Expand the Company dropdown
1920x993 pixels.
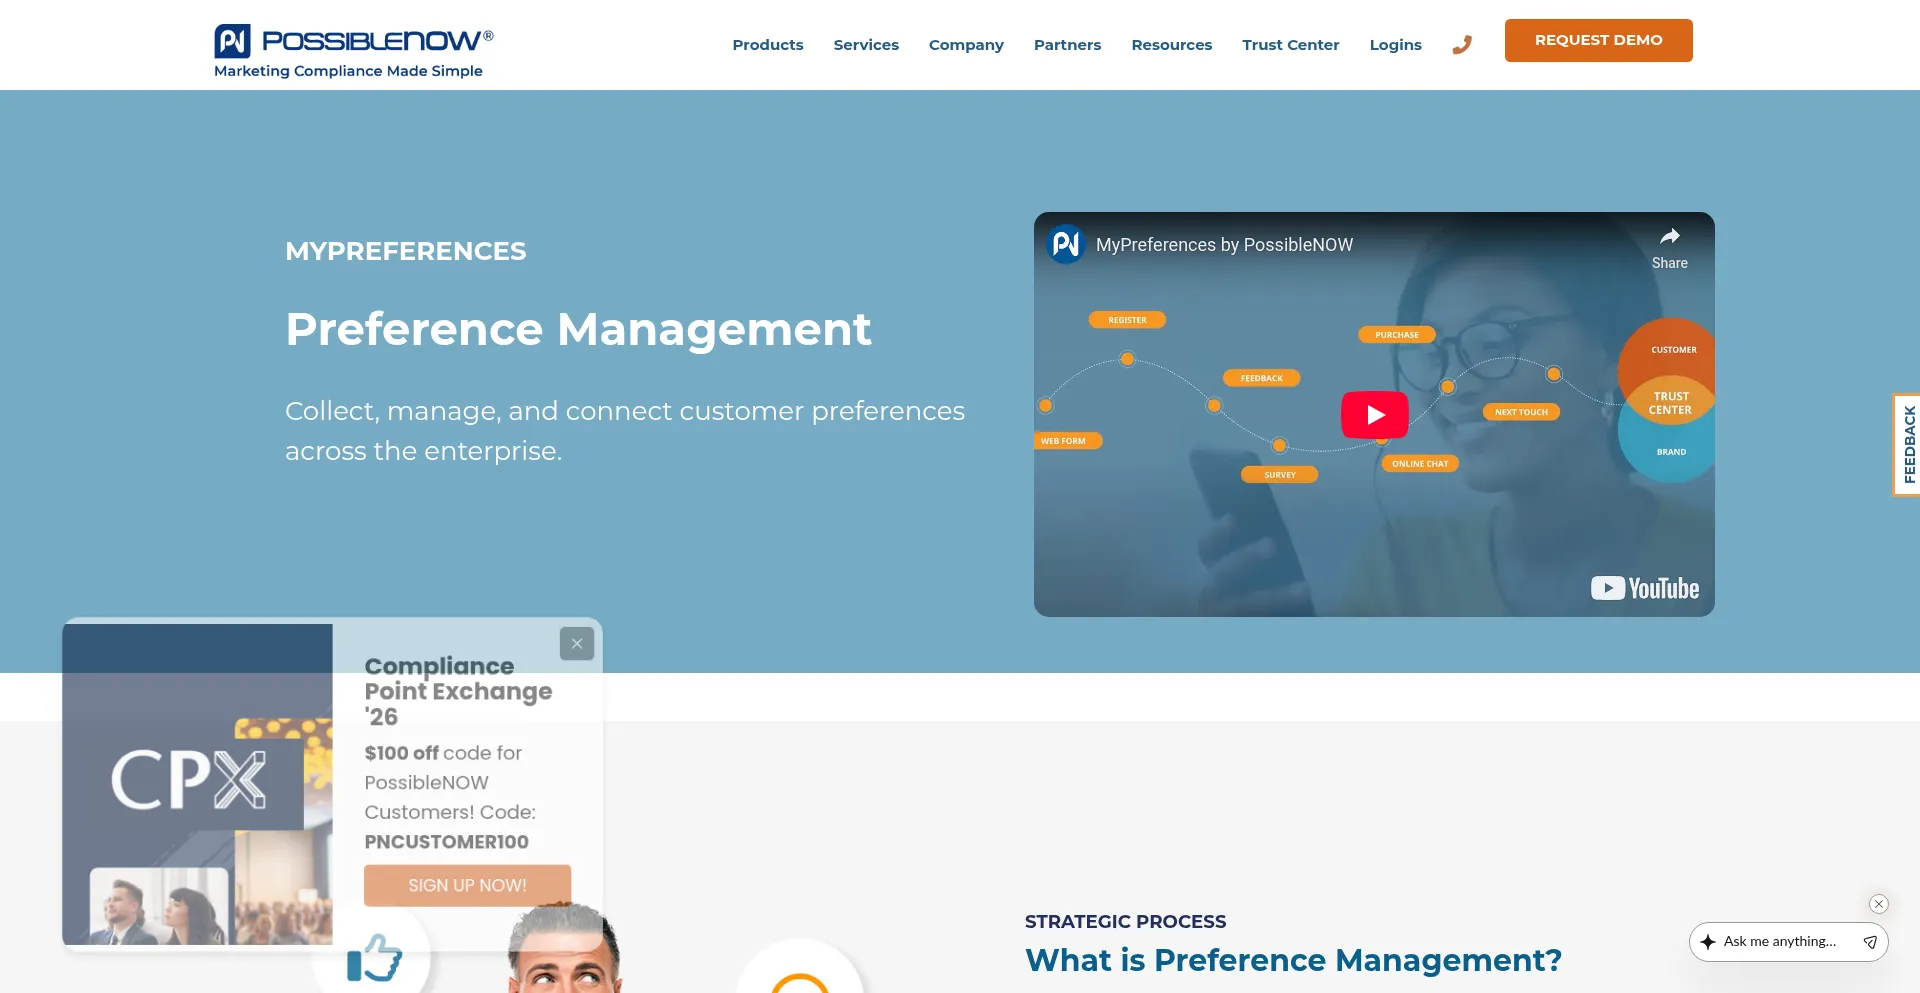966,44
